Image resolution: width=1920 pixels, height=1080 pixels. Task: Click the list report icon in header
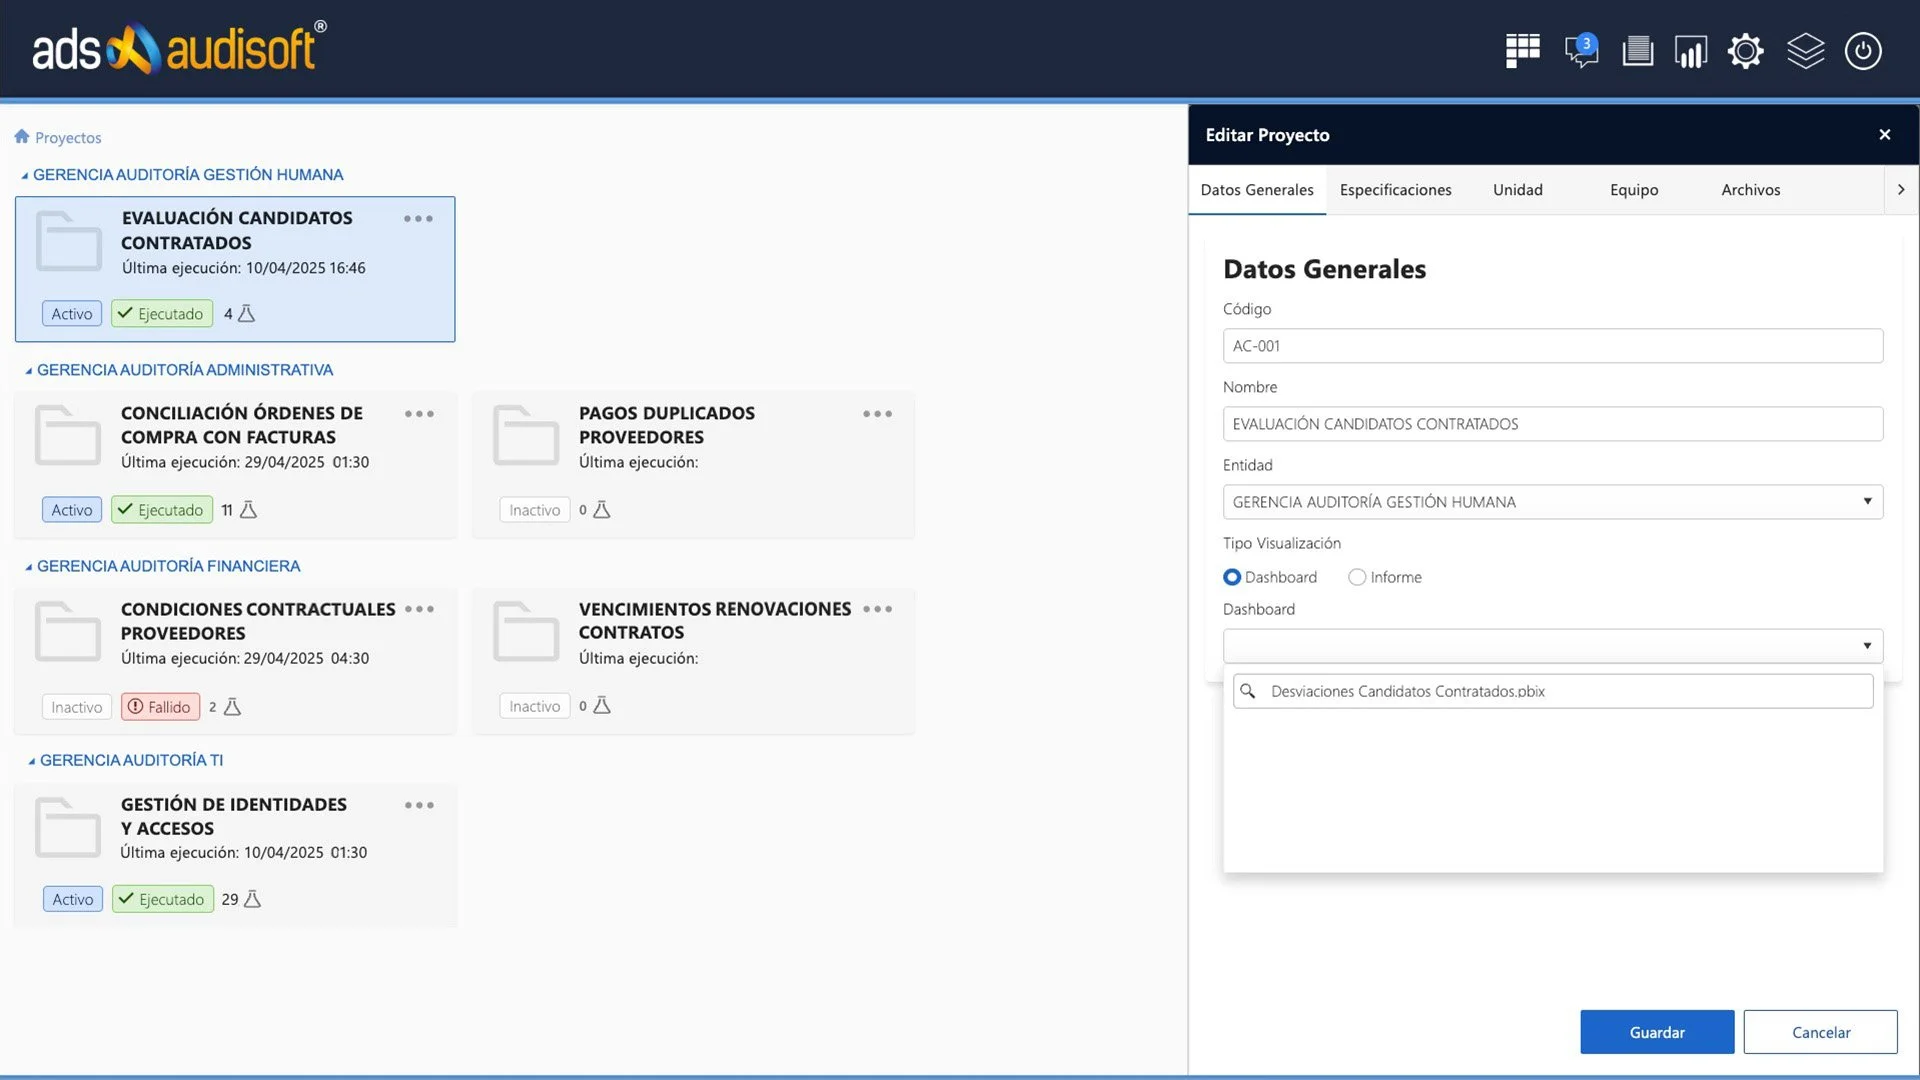(1637, 50)
